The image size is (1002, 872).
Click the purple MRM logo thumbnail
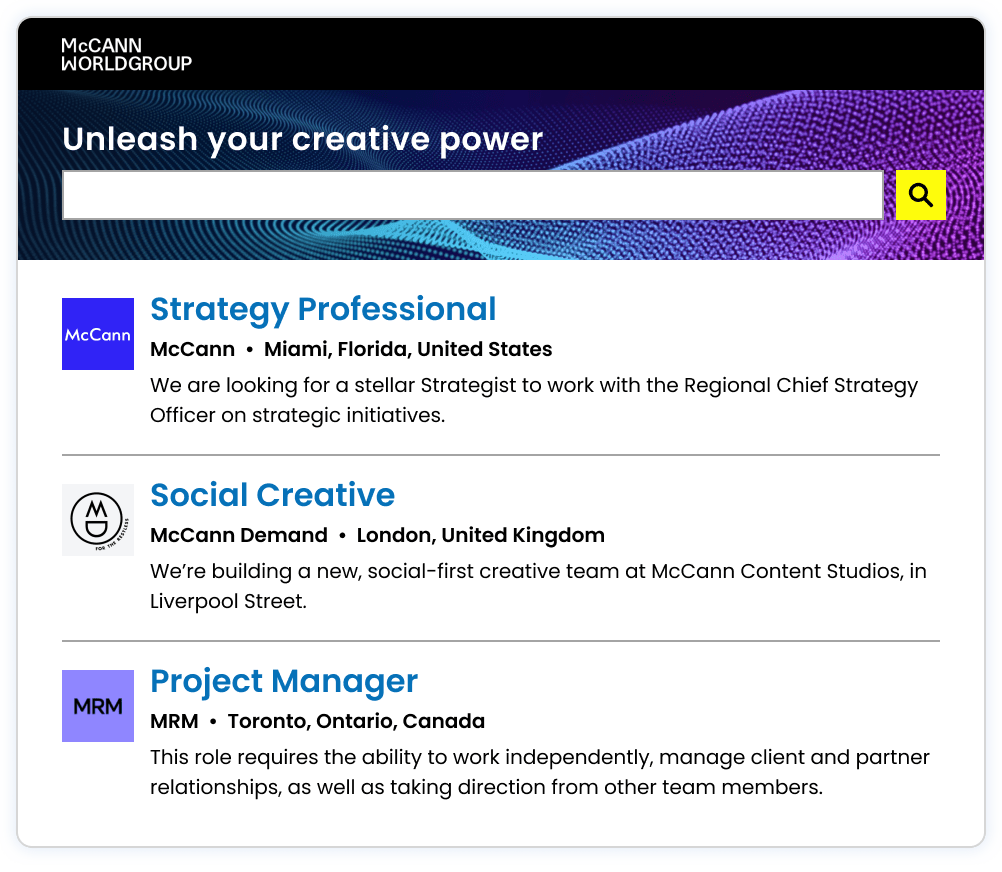pyautogui.click(x=98, y=706)
